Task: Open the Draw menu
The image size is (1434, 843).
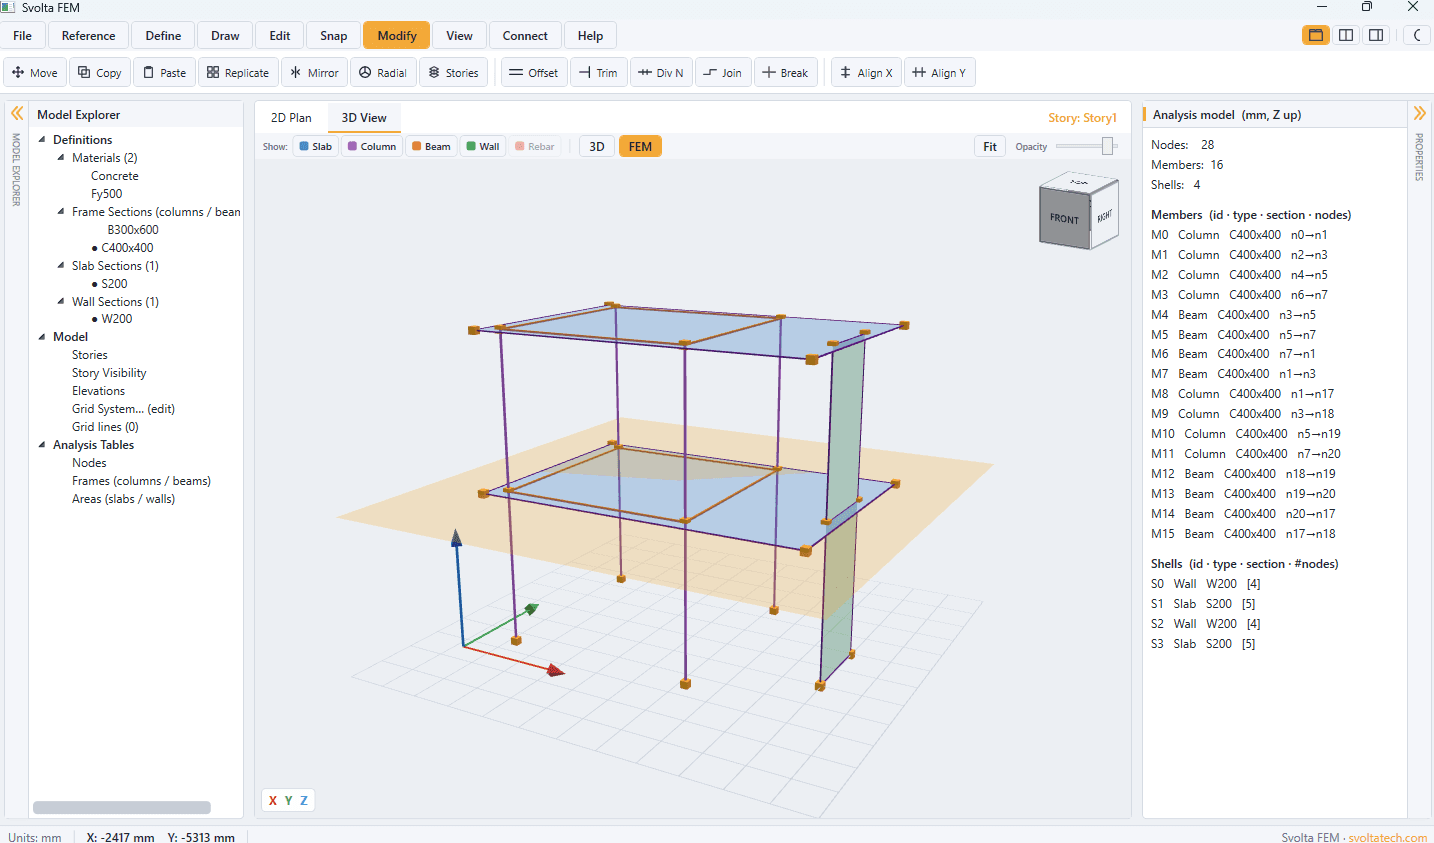Action: click(x=225, y=35)
